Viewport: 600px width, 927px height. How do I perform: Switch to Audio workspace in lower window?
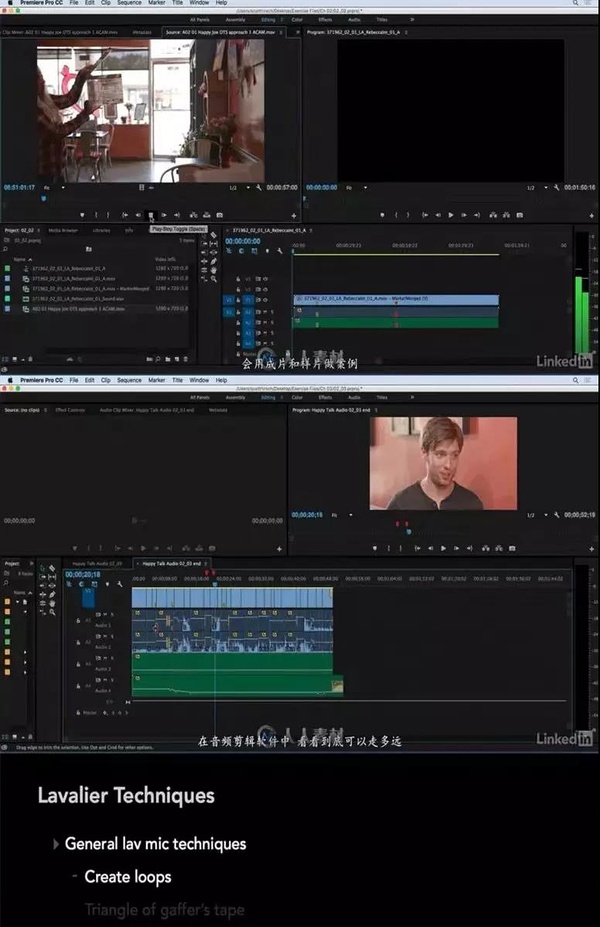click(x=354, y=397)
